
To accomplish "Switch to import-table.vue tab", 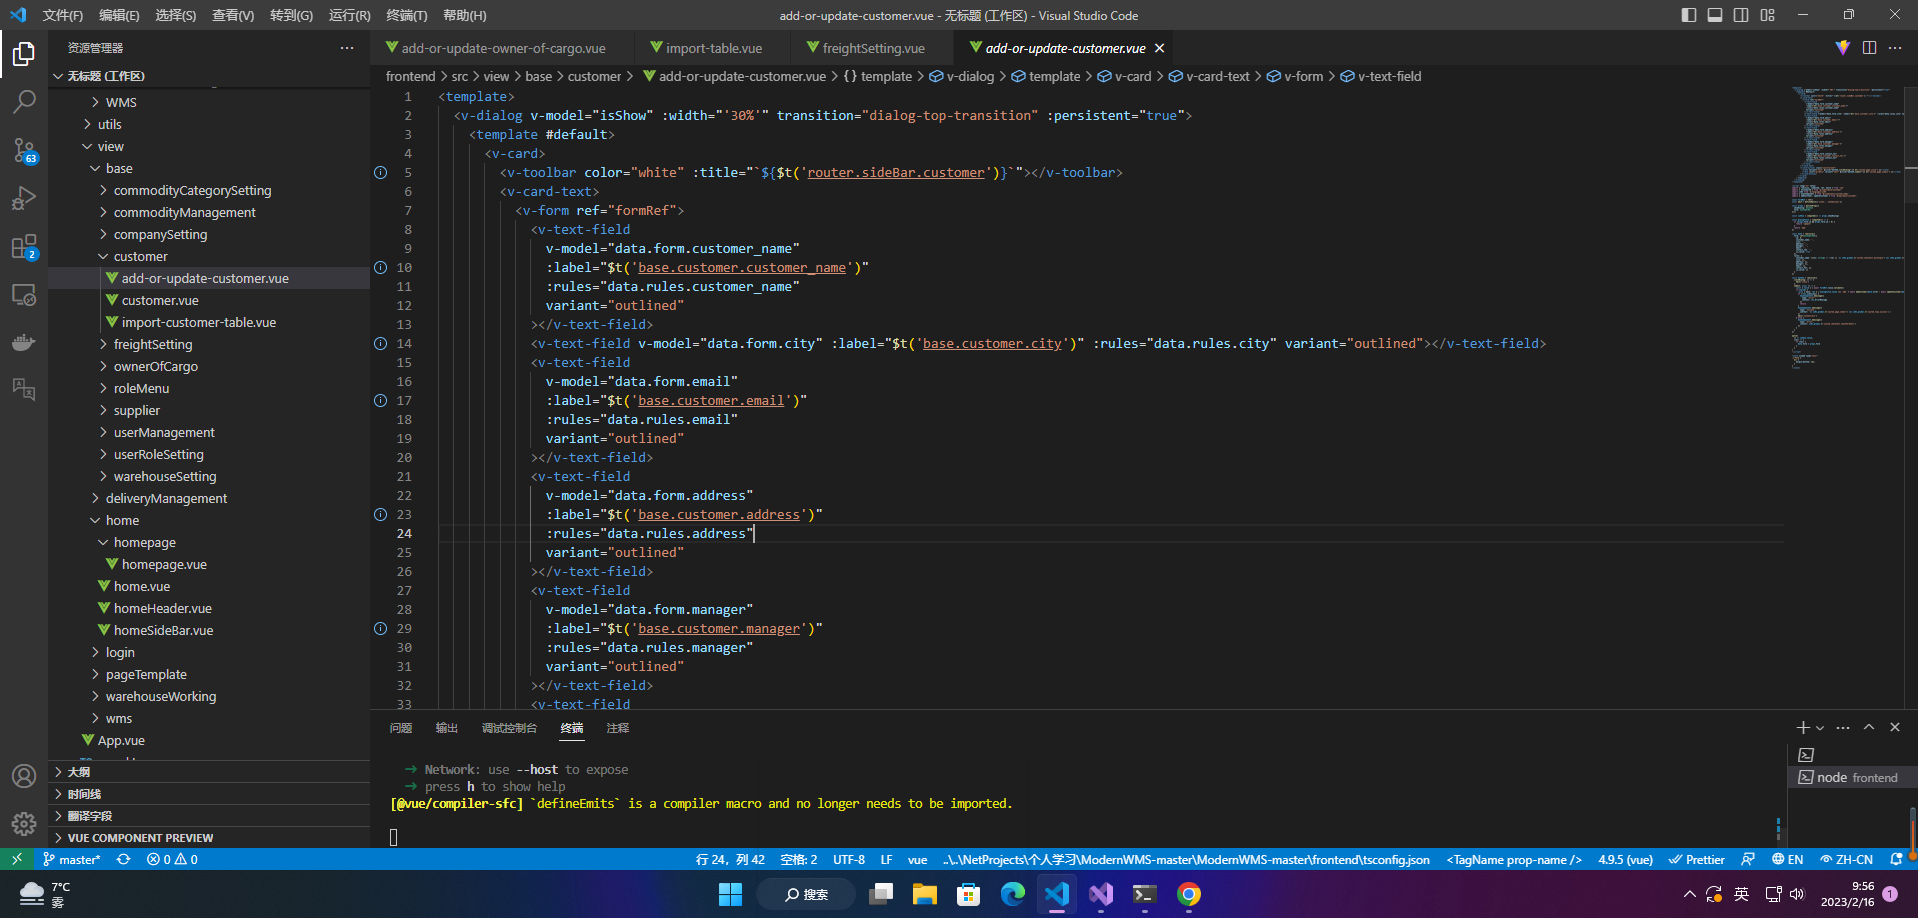I will point(712,48).
